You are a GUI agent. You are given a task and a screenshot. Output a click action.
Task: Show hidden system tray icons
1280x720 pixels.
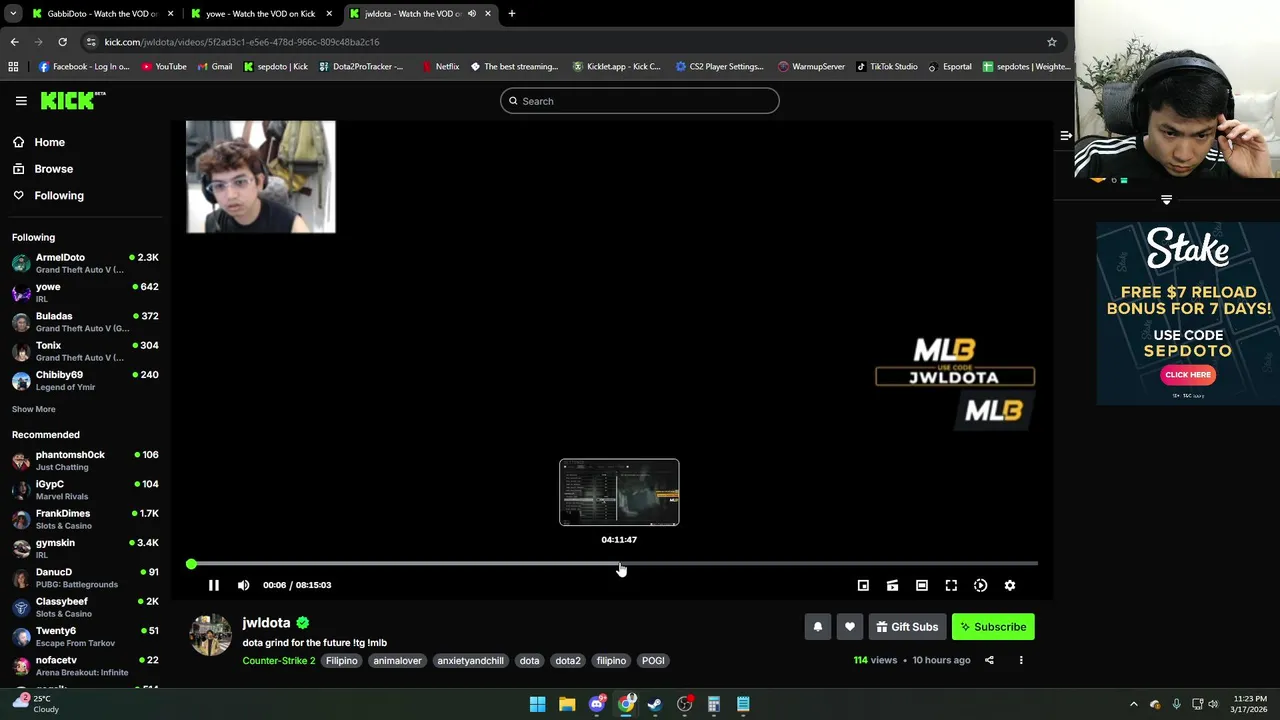(x=1133, y=704)
